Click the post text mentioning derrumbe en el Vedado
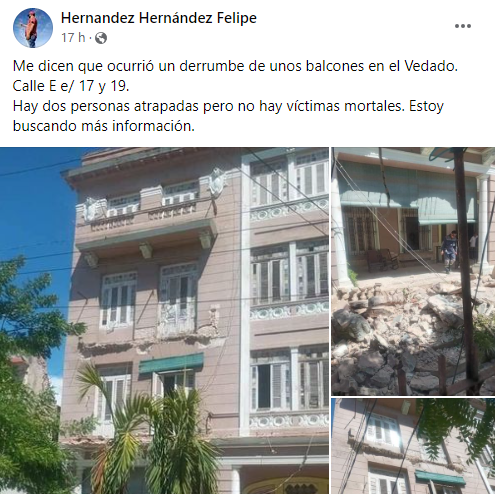The width and height of the screenshot is (495, 494). tap(235, 66)
